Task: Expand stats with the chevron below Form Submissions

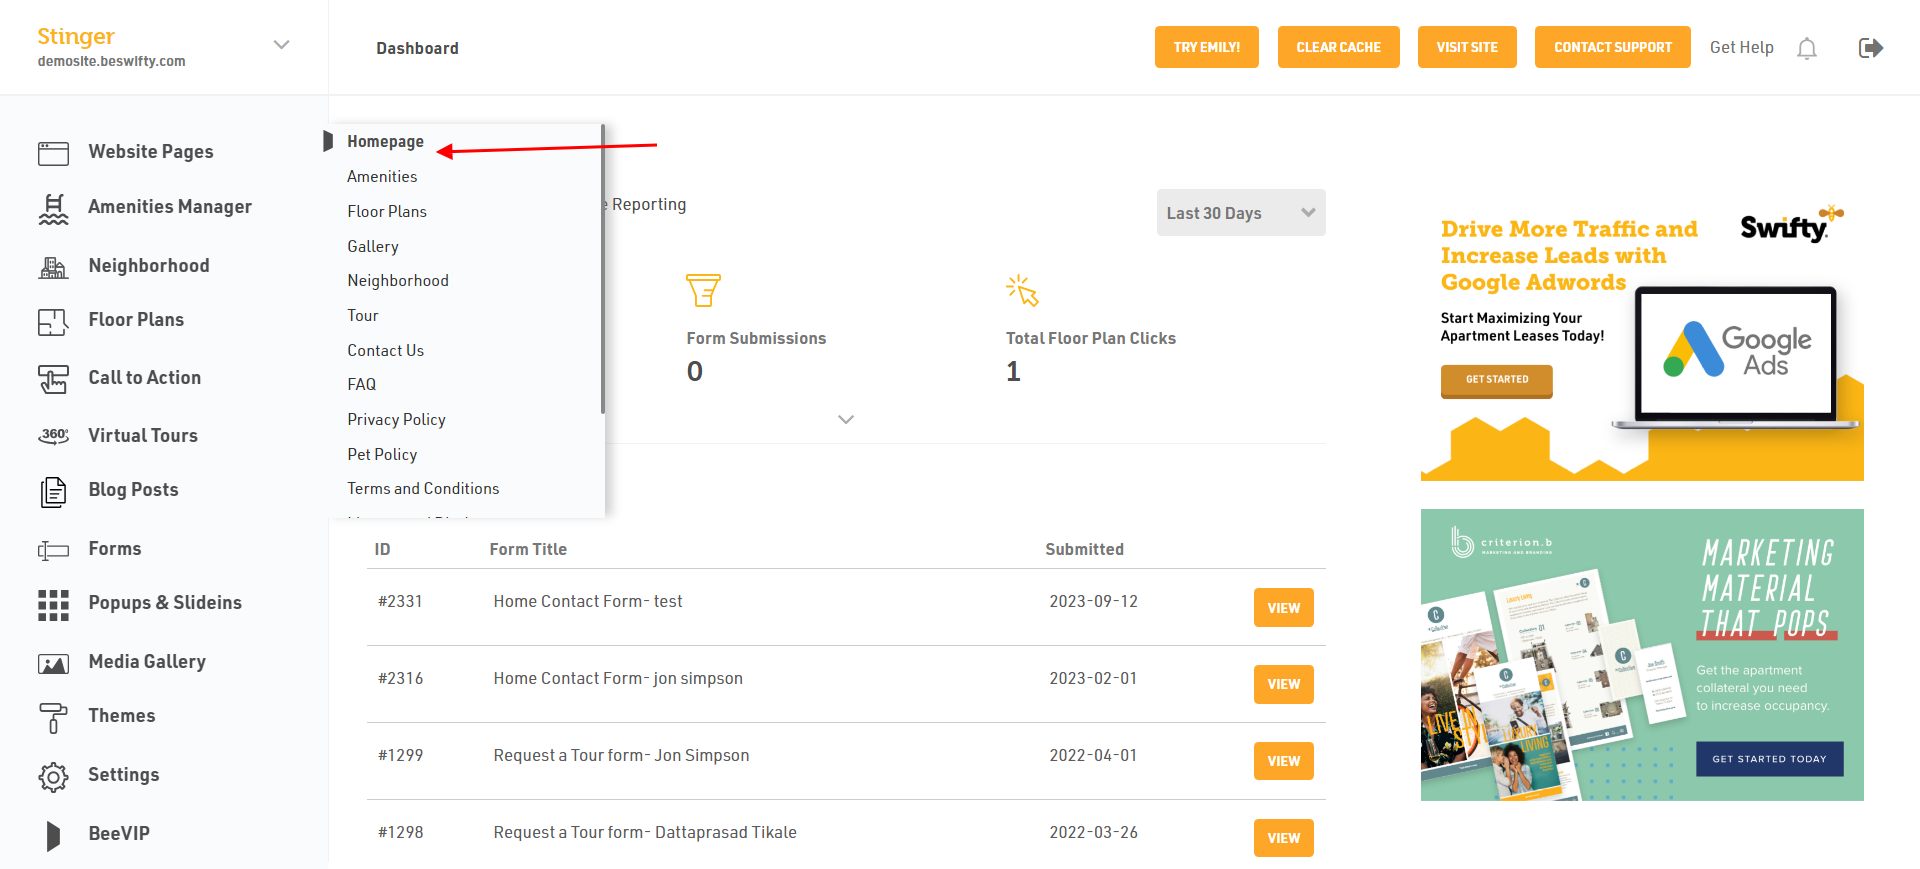Action: point(846,419)
